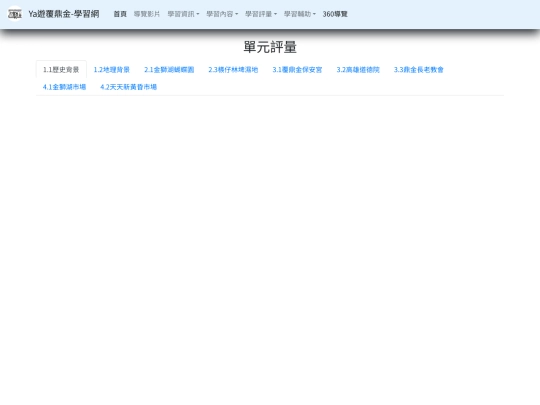Open Ya遊覆鼎金-學習網 site title link

click(64, 14)
